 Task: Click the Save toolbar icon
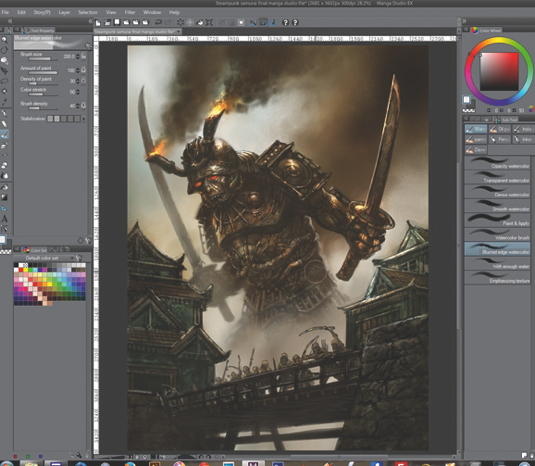click(117, 23)
